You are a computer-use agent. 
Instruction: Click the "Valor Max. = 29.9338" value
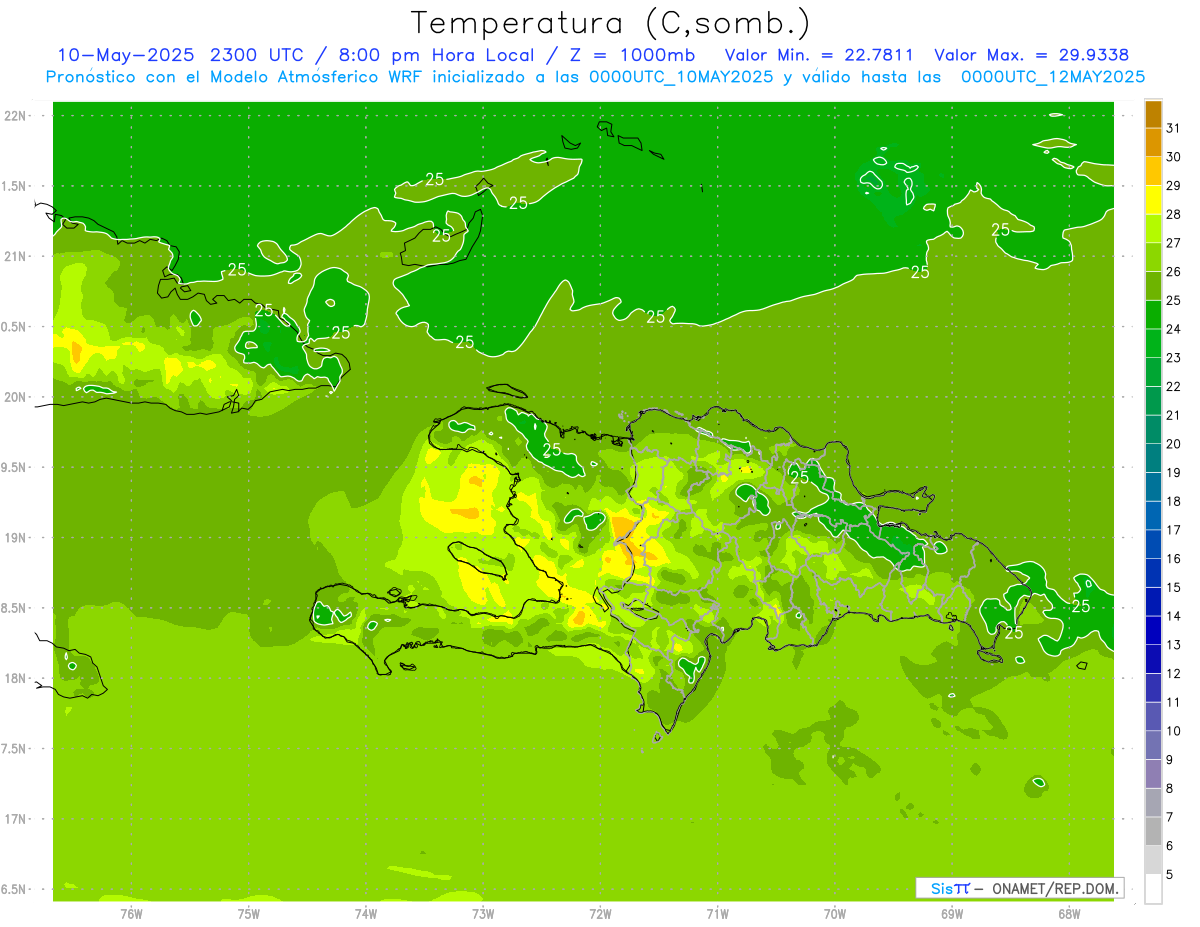(1033, 55)
